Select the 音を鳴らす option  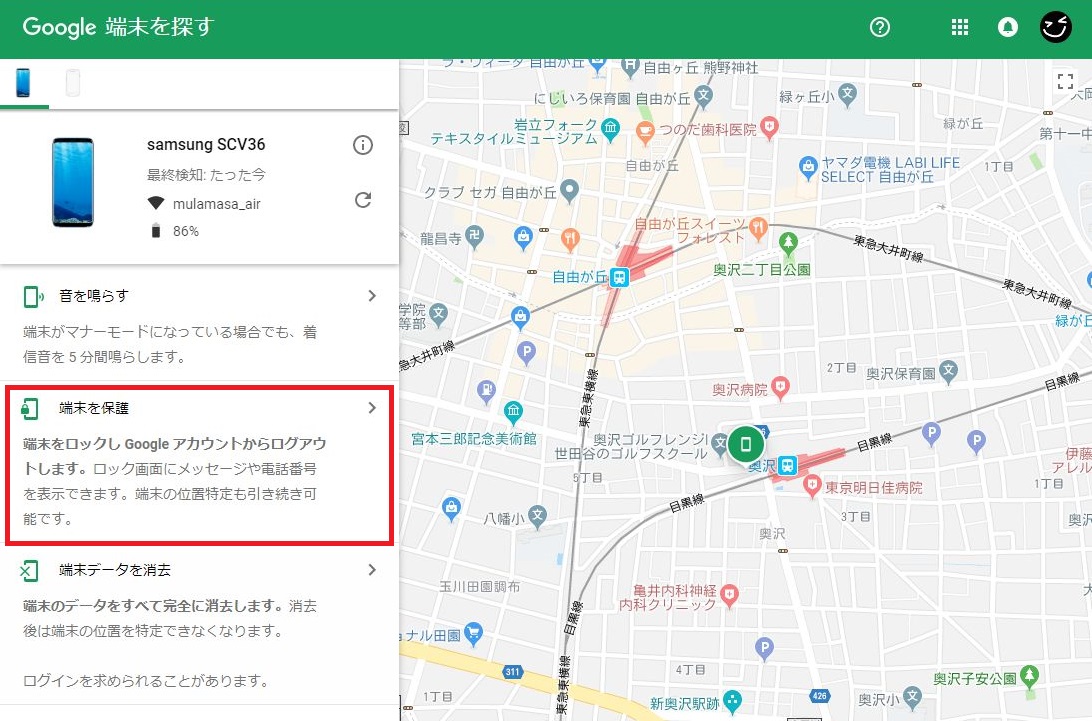point(200,327)
